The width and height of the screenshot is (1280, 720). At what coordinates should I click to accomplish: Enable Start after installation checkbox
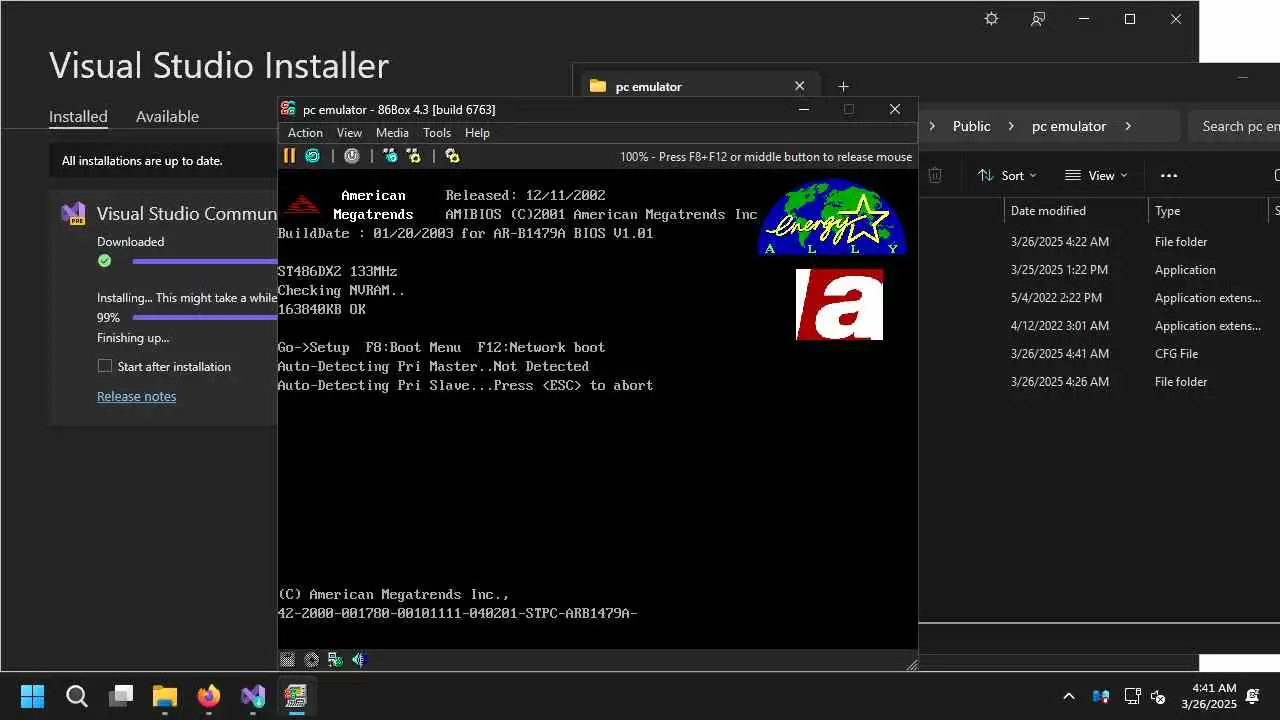click(x=104, y=366)
